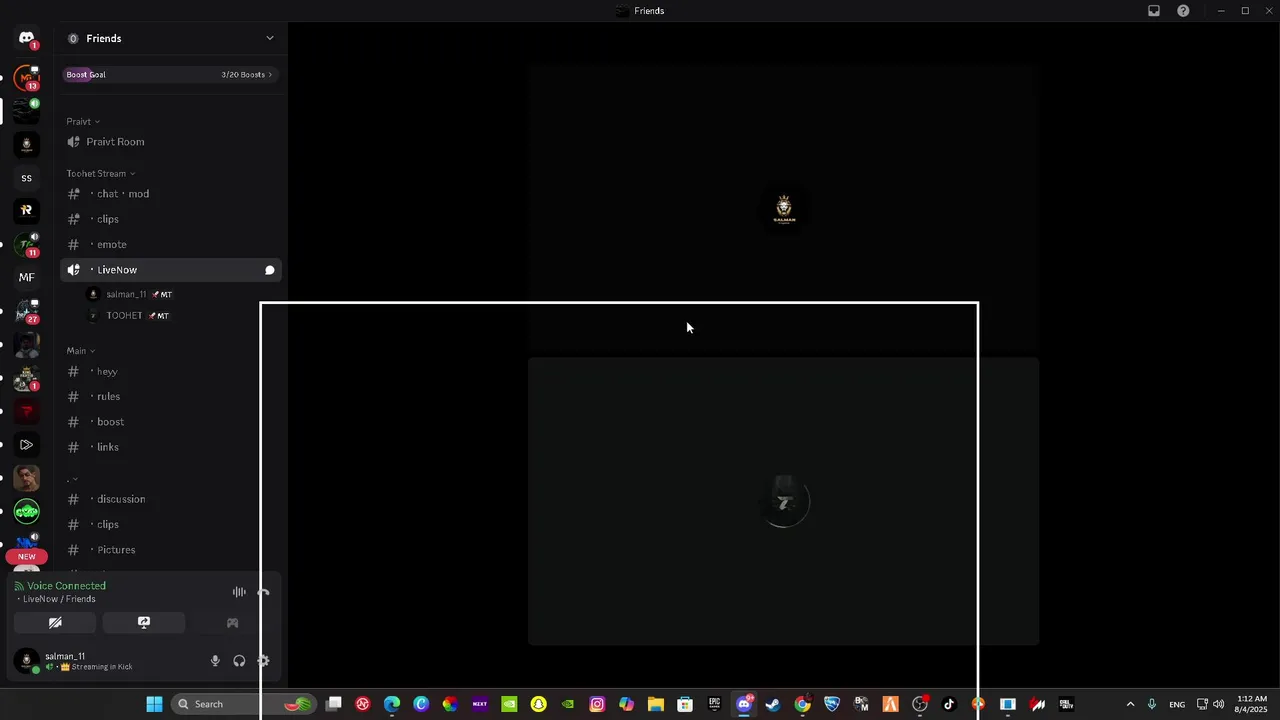Open Steam from the taskbar
1280x720 pixels.
773,704
